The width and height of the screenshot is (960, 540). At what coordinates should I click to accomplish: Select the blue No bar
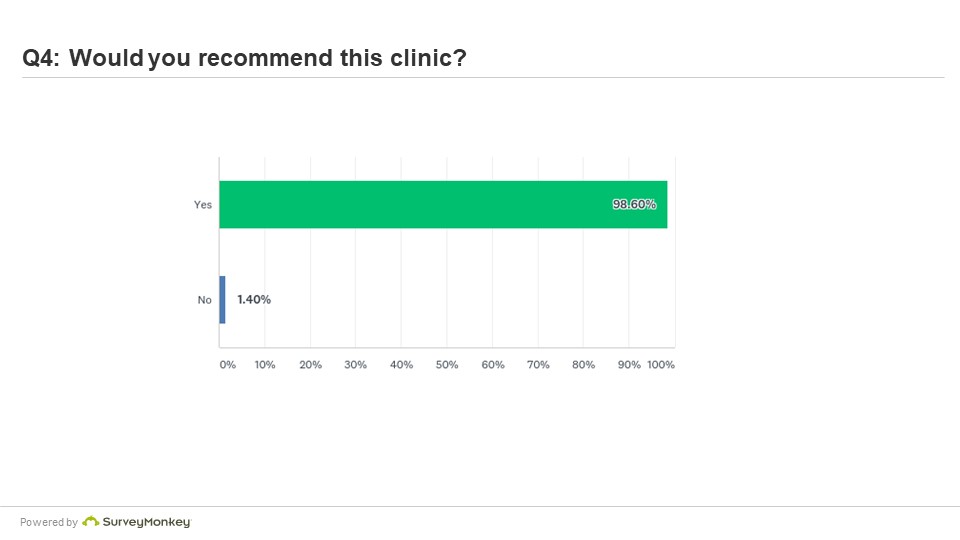(x=222, y=299)
